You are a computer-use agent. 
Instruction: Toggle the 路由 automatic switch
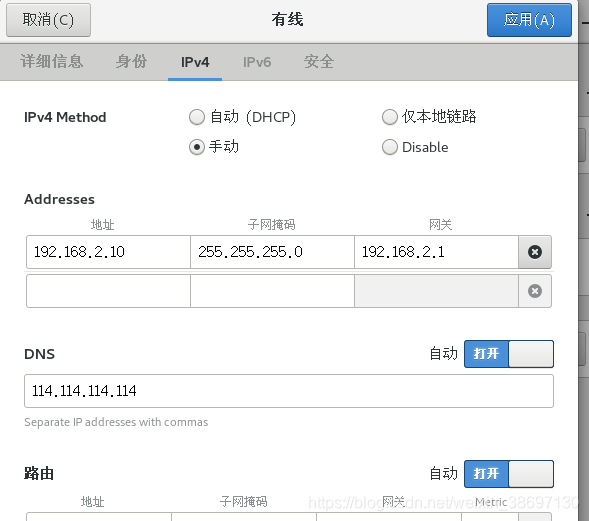click(x=509, y=474)
